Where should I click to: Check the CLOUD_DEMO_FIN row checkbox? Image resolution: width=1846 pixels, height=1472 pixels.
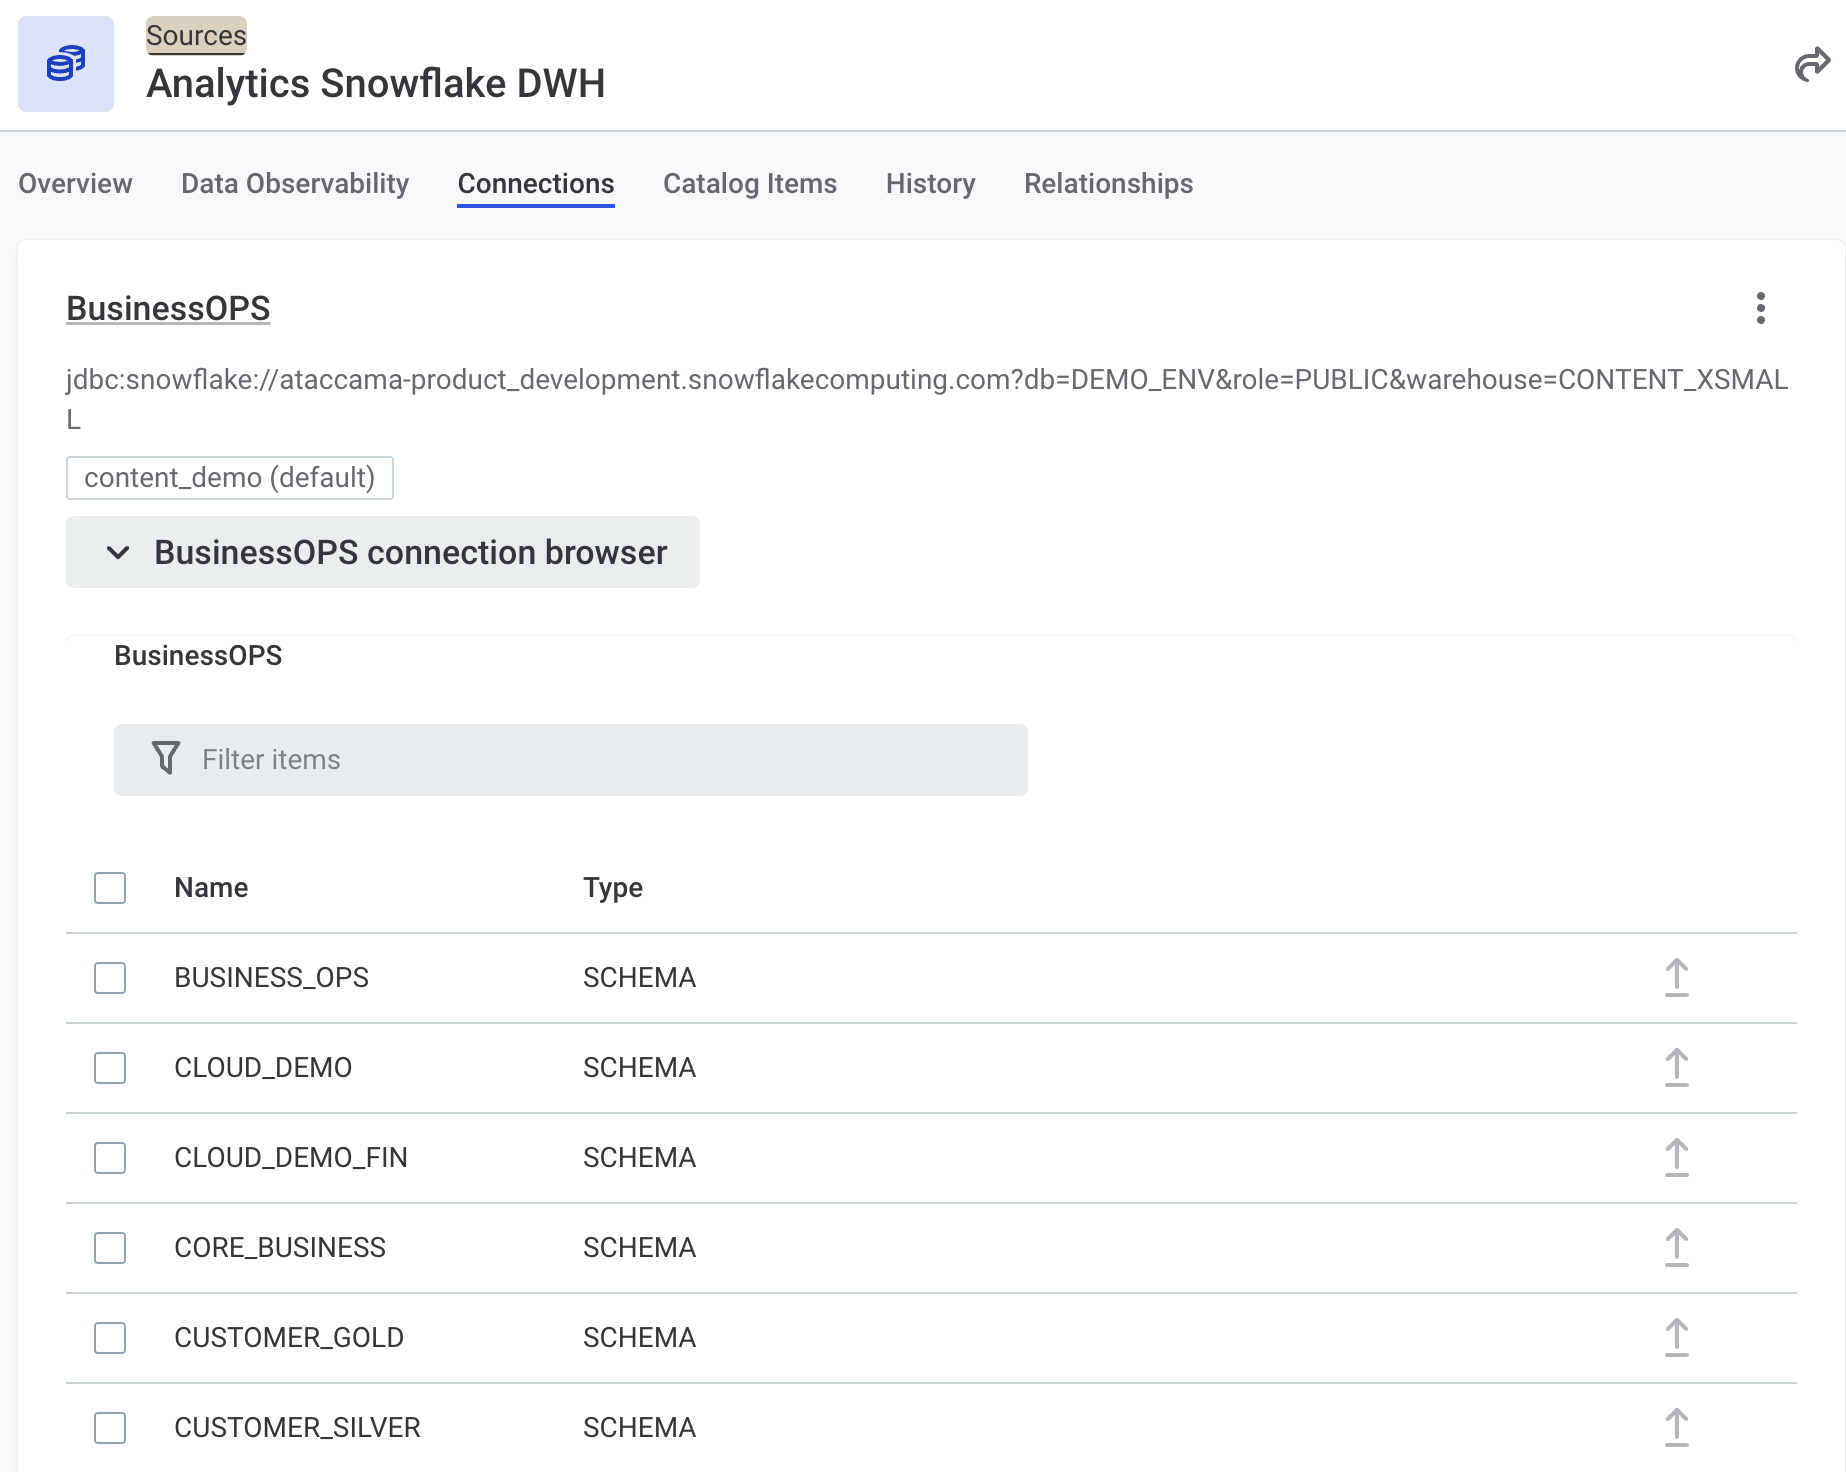point(110,1158)
